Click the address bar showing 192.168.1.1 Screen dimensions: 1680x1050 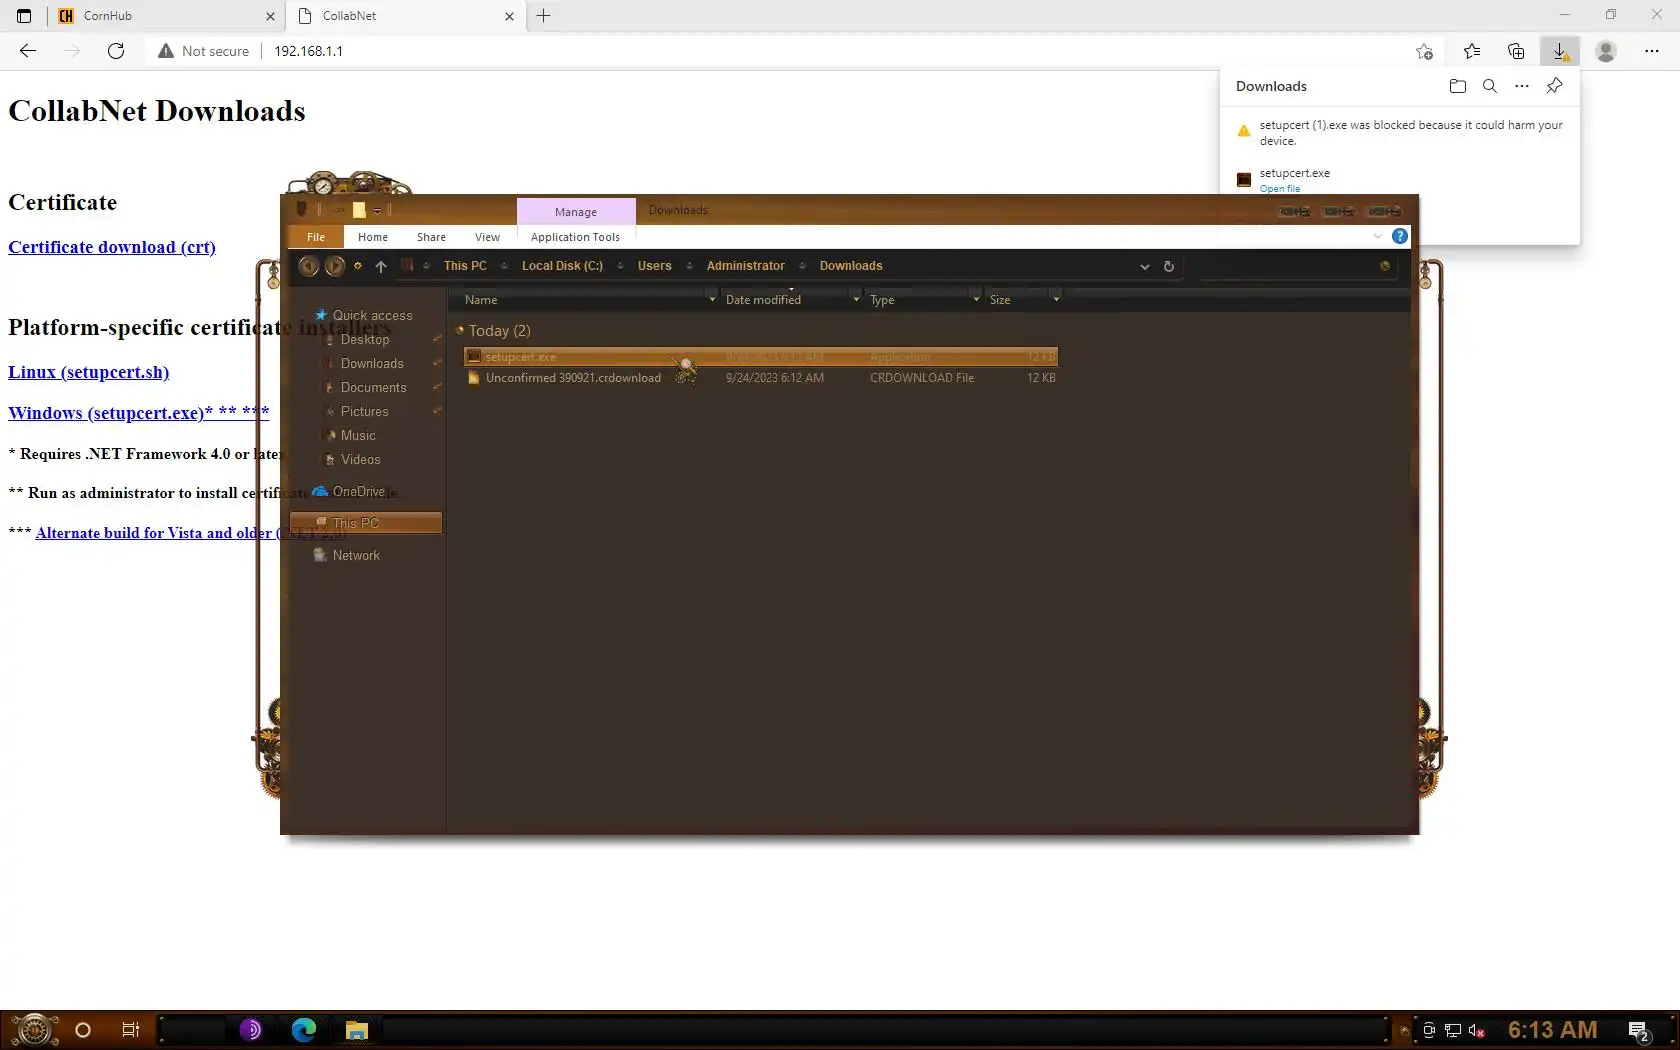(x=308, y=51)
